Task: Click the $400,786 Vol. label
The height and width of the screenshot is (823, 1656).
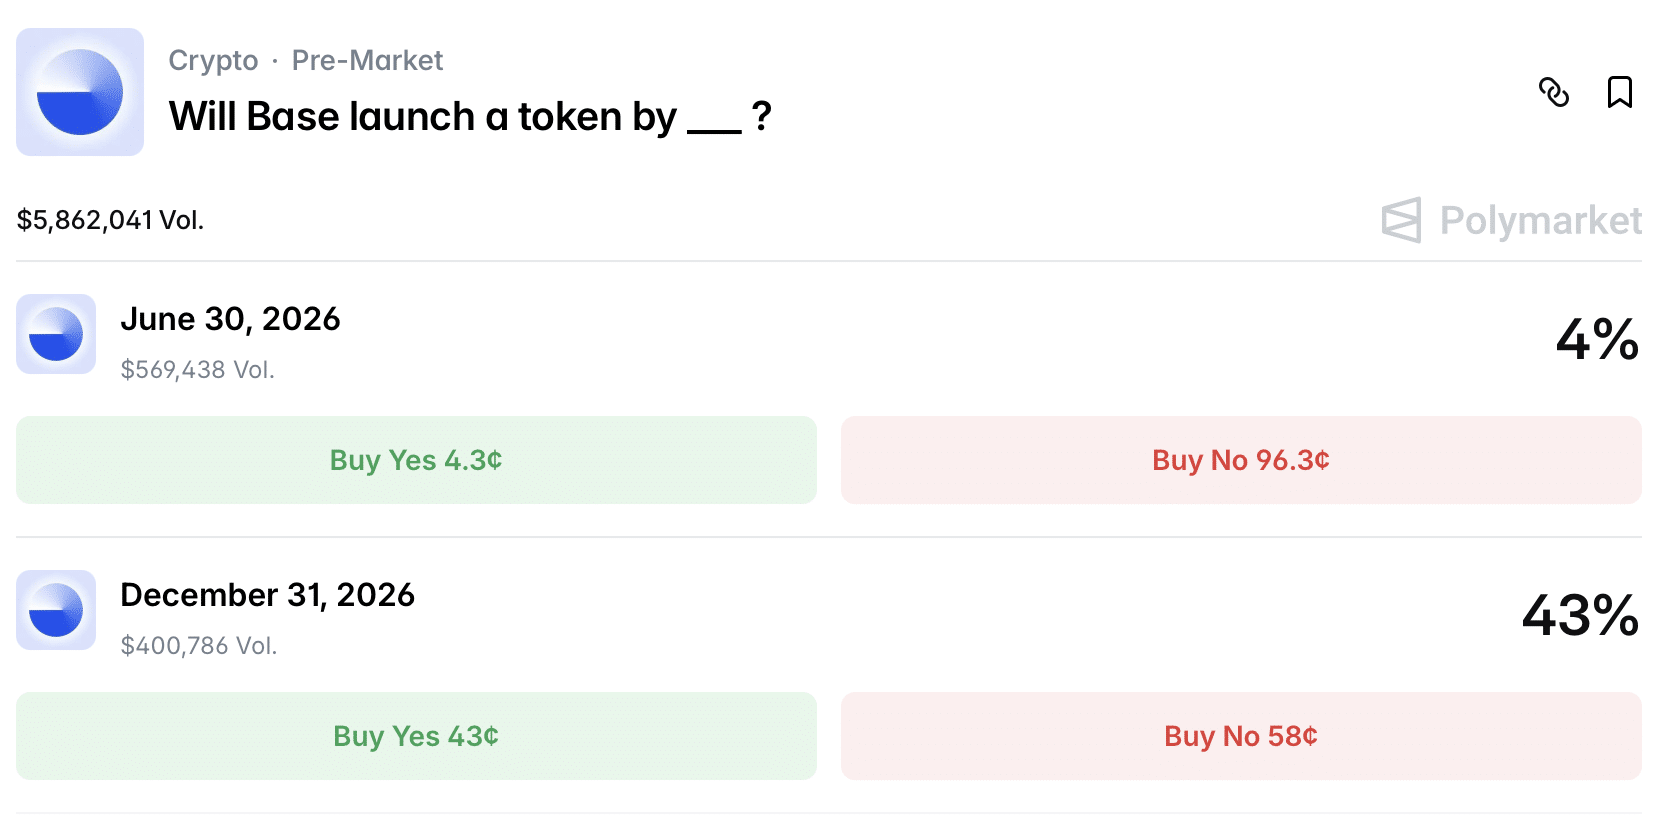Action: click(198, 646)
